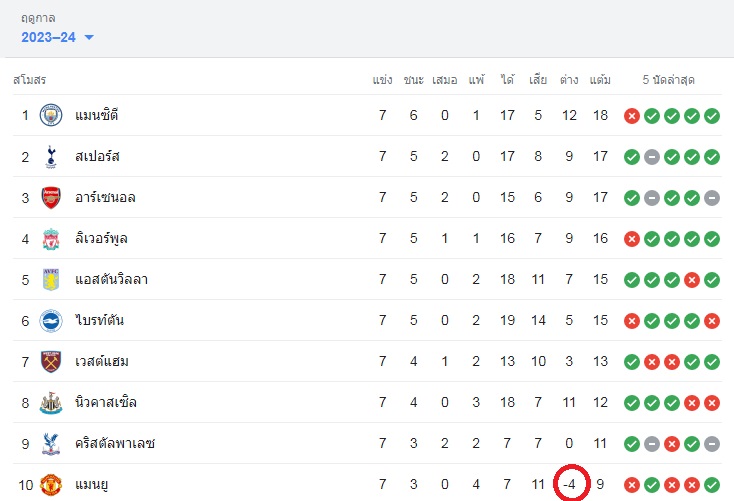
Task: Click the Liverpool club crest
Action: 51,239
